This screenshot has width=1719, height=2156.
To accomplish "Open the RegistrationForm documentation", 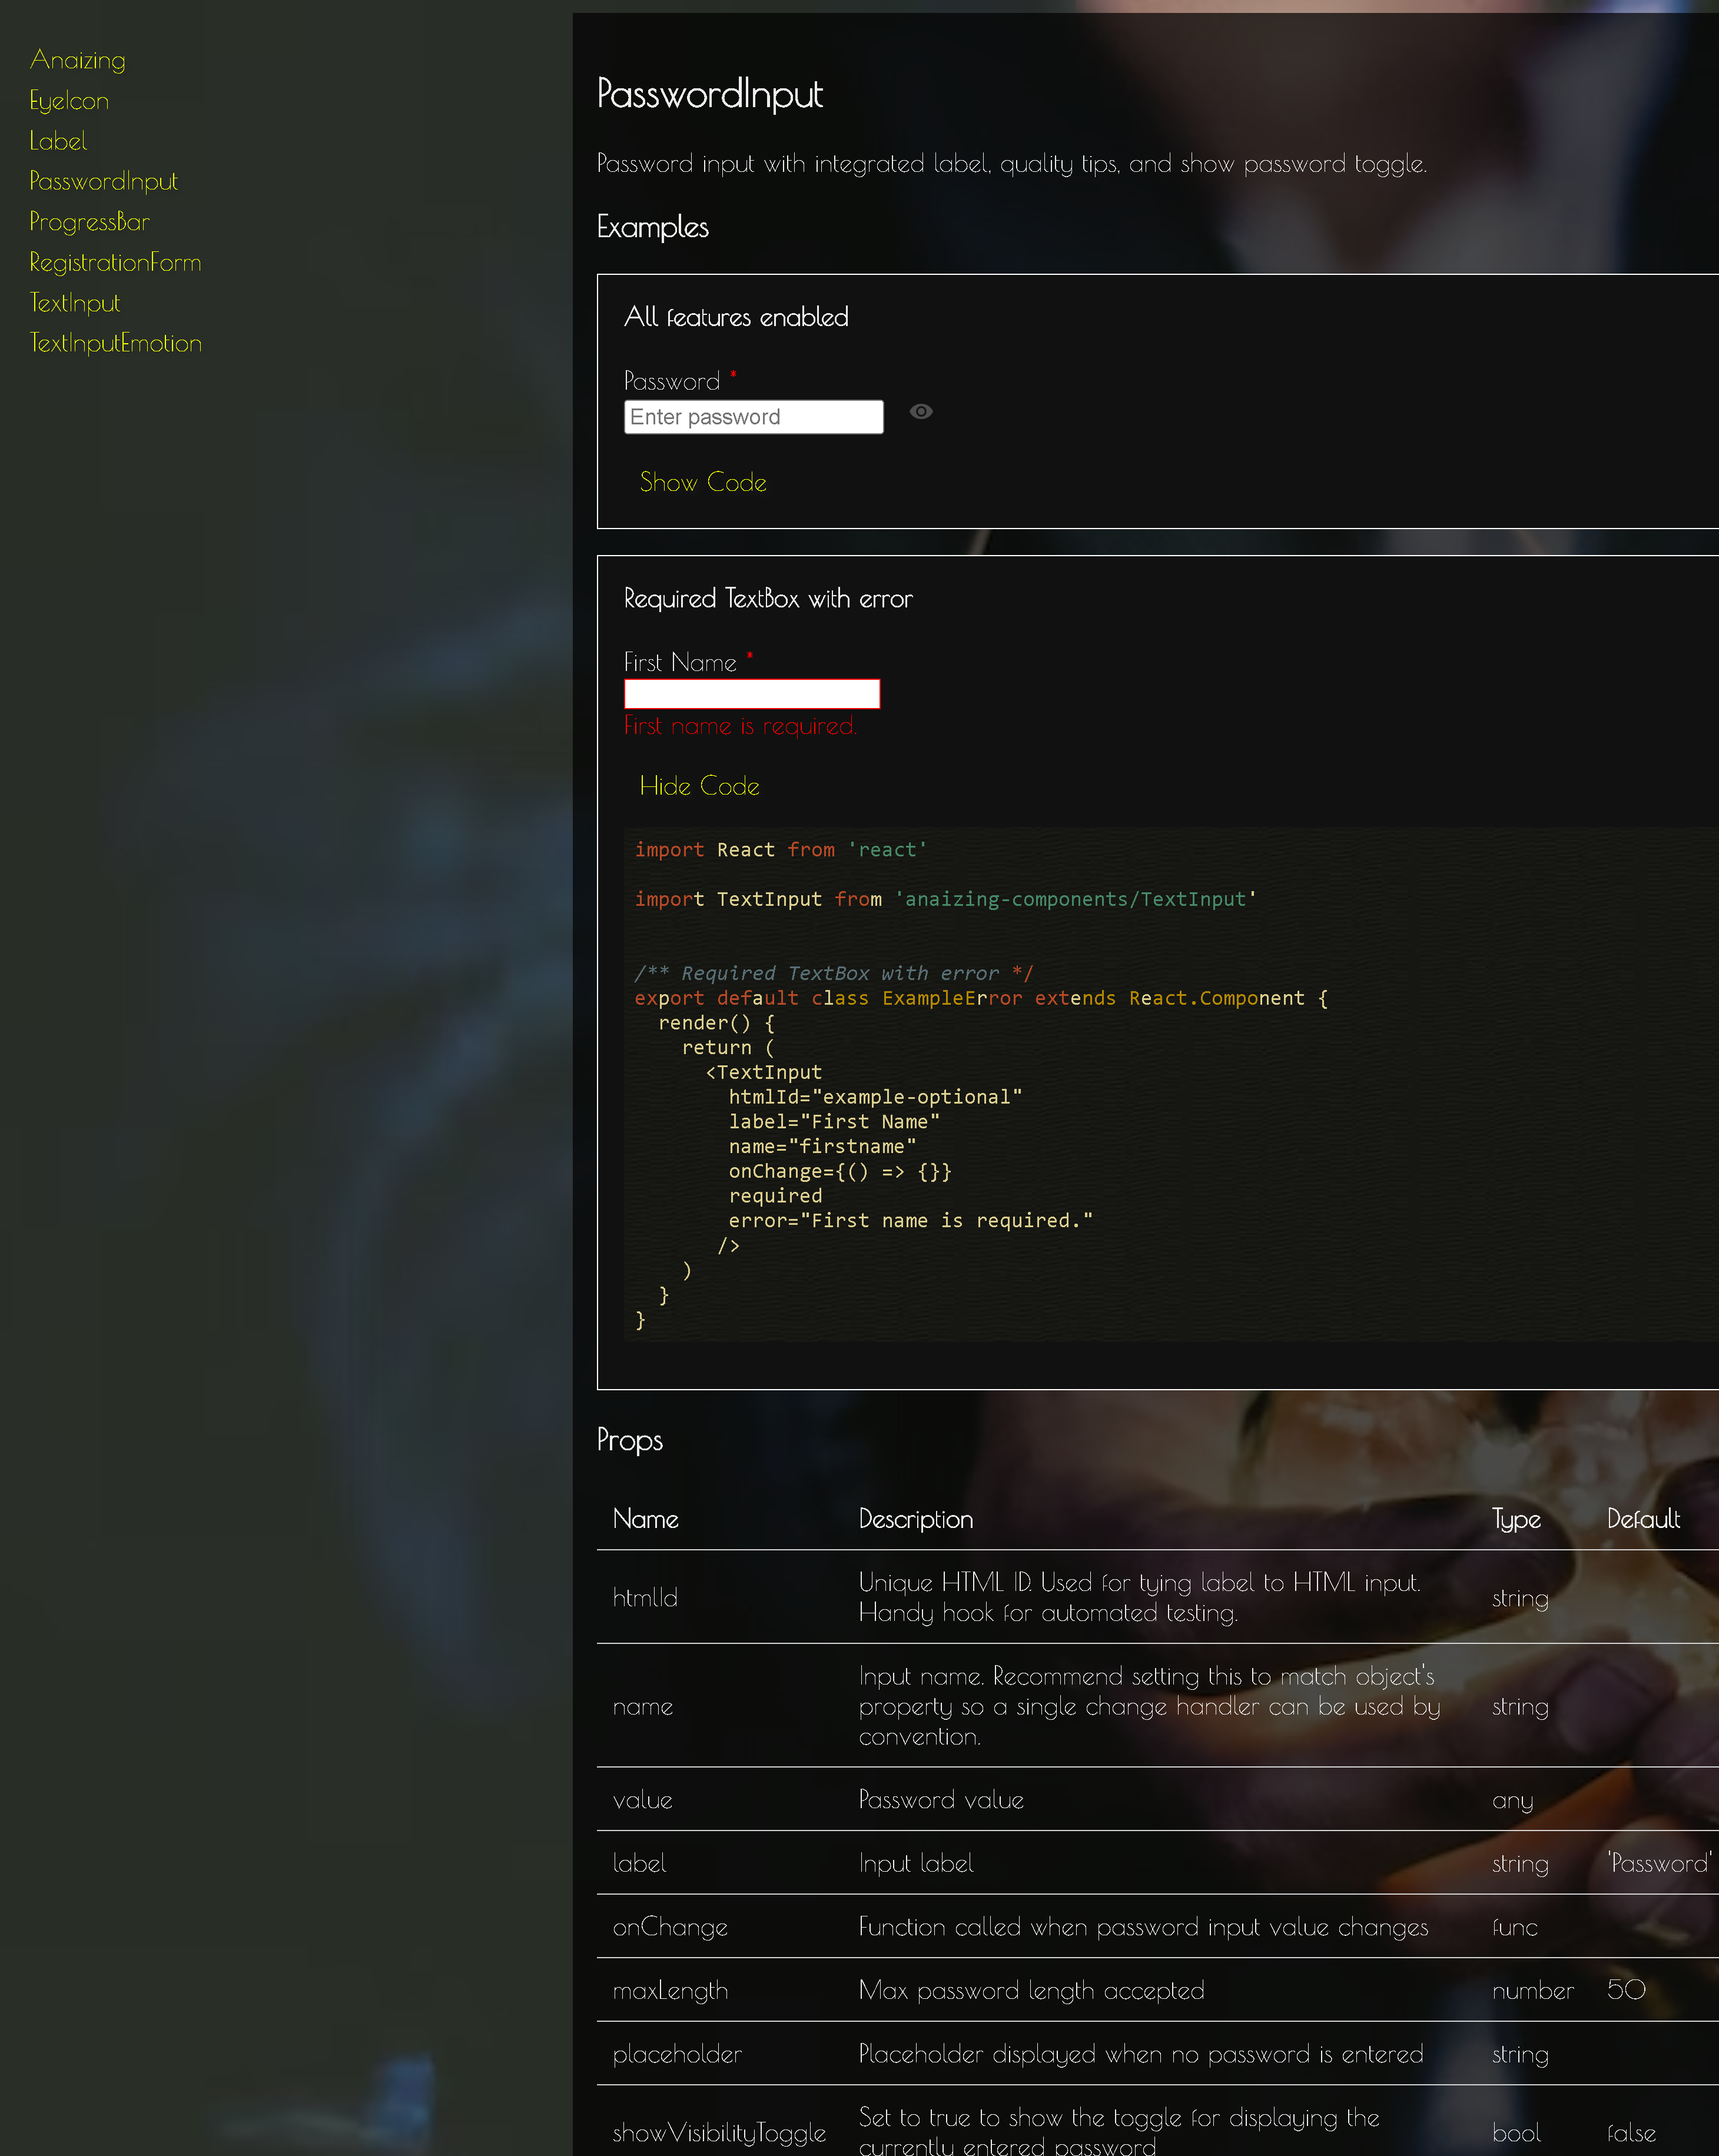I will pos(115,262).
